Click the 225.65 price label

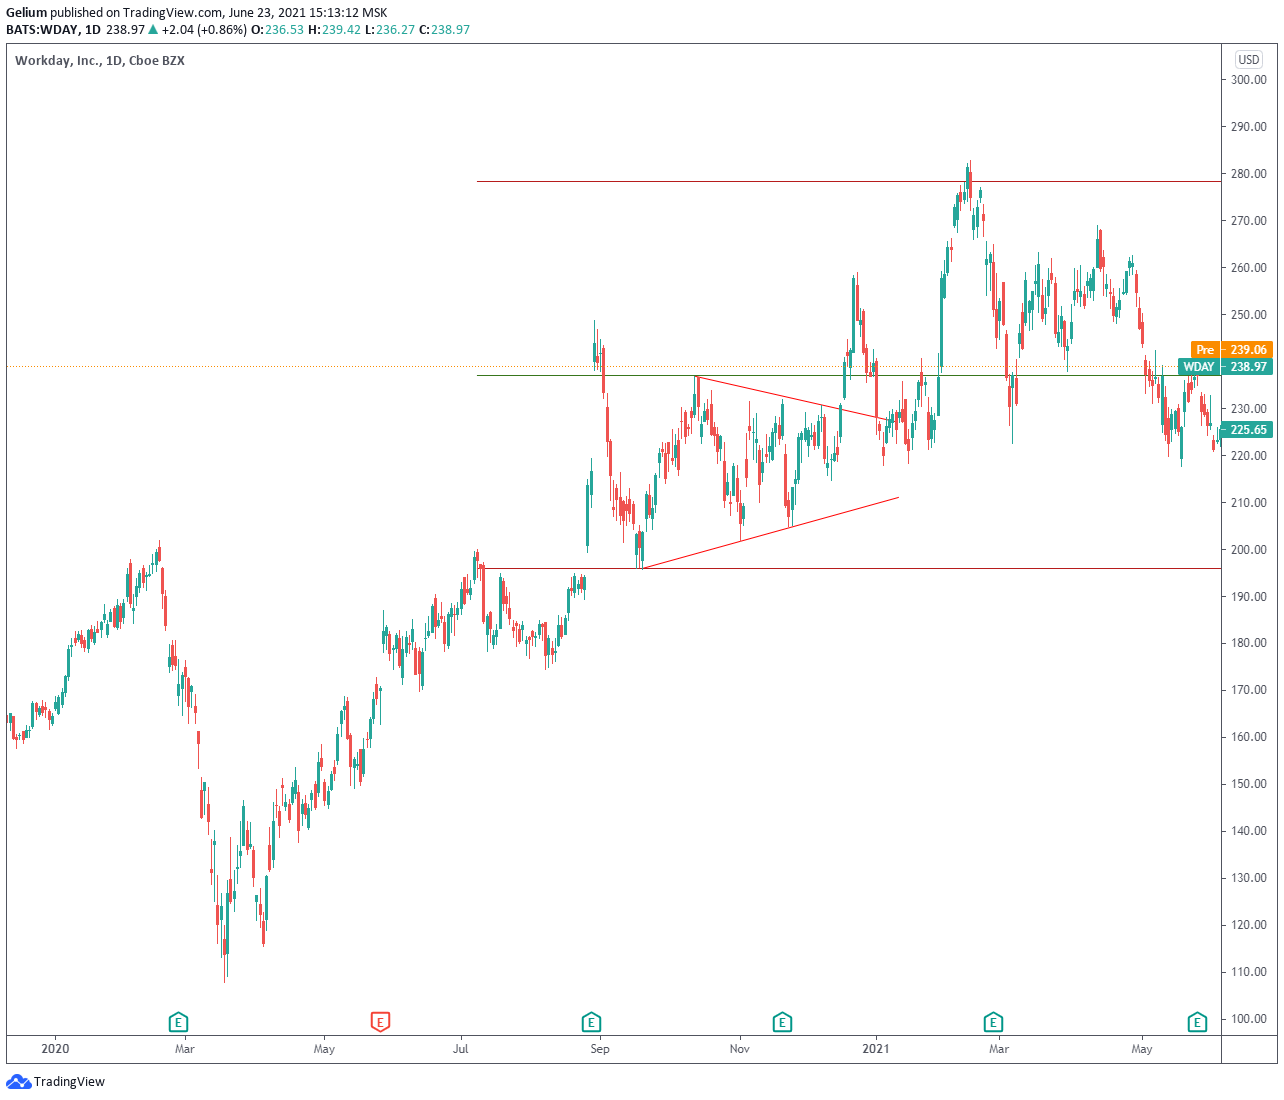[x=1247, y=430]
